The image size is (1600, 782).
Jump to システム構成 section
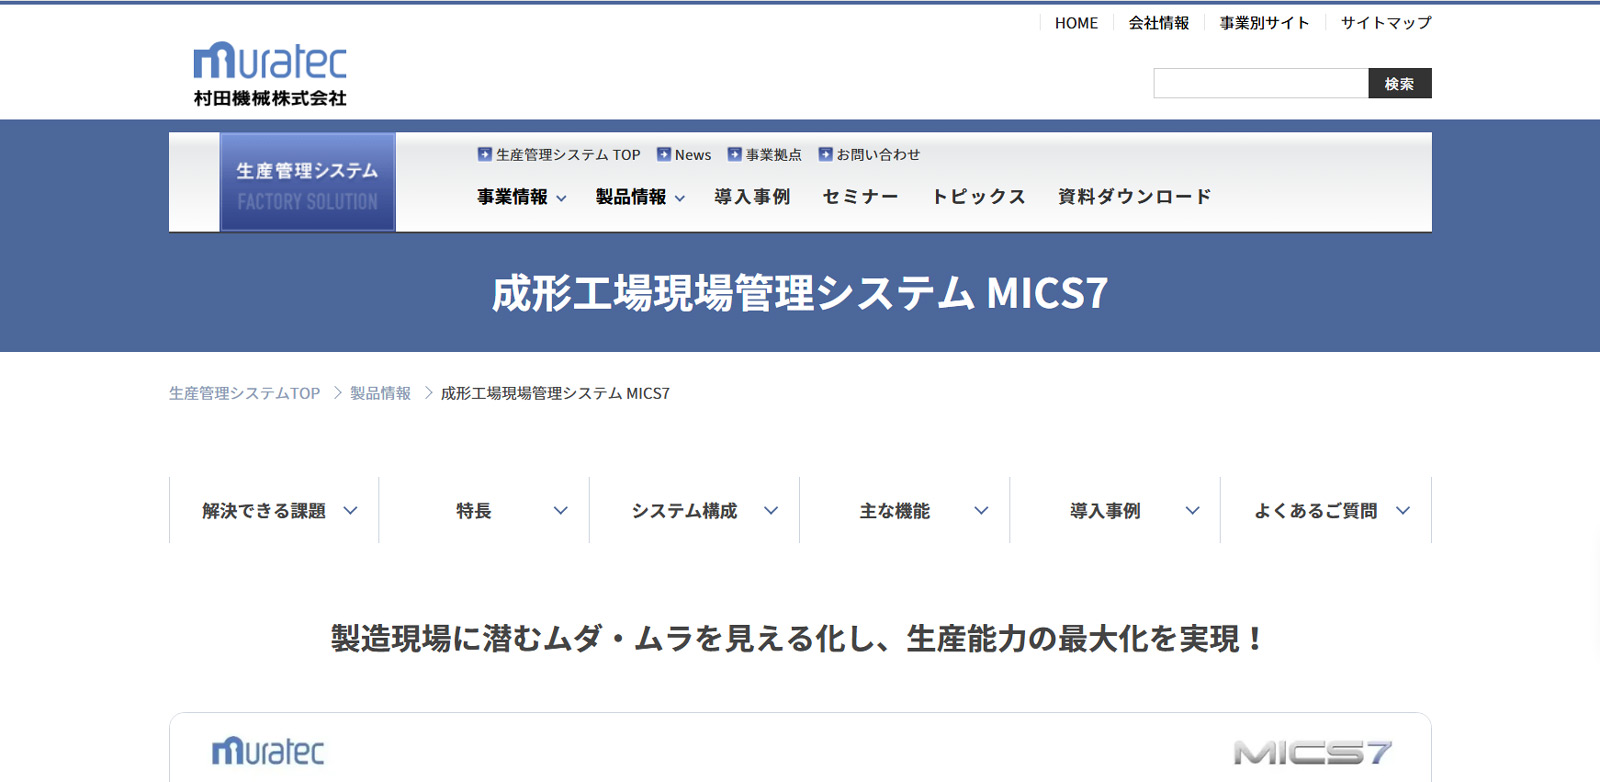coord(695,510)
